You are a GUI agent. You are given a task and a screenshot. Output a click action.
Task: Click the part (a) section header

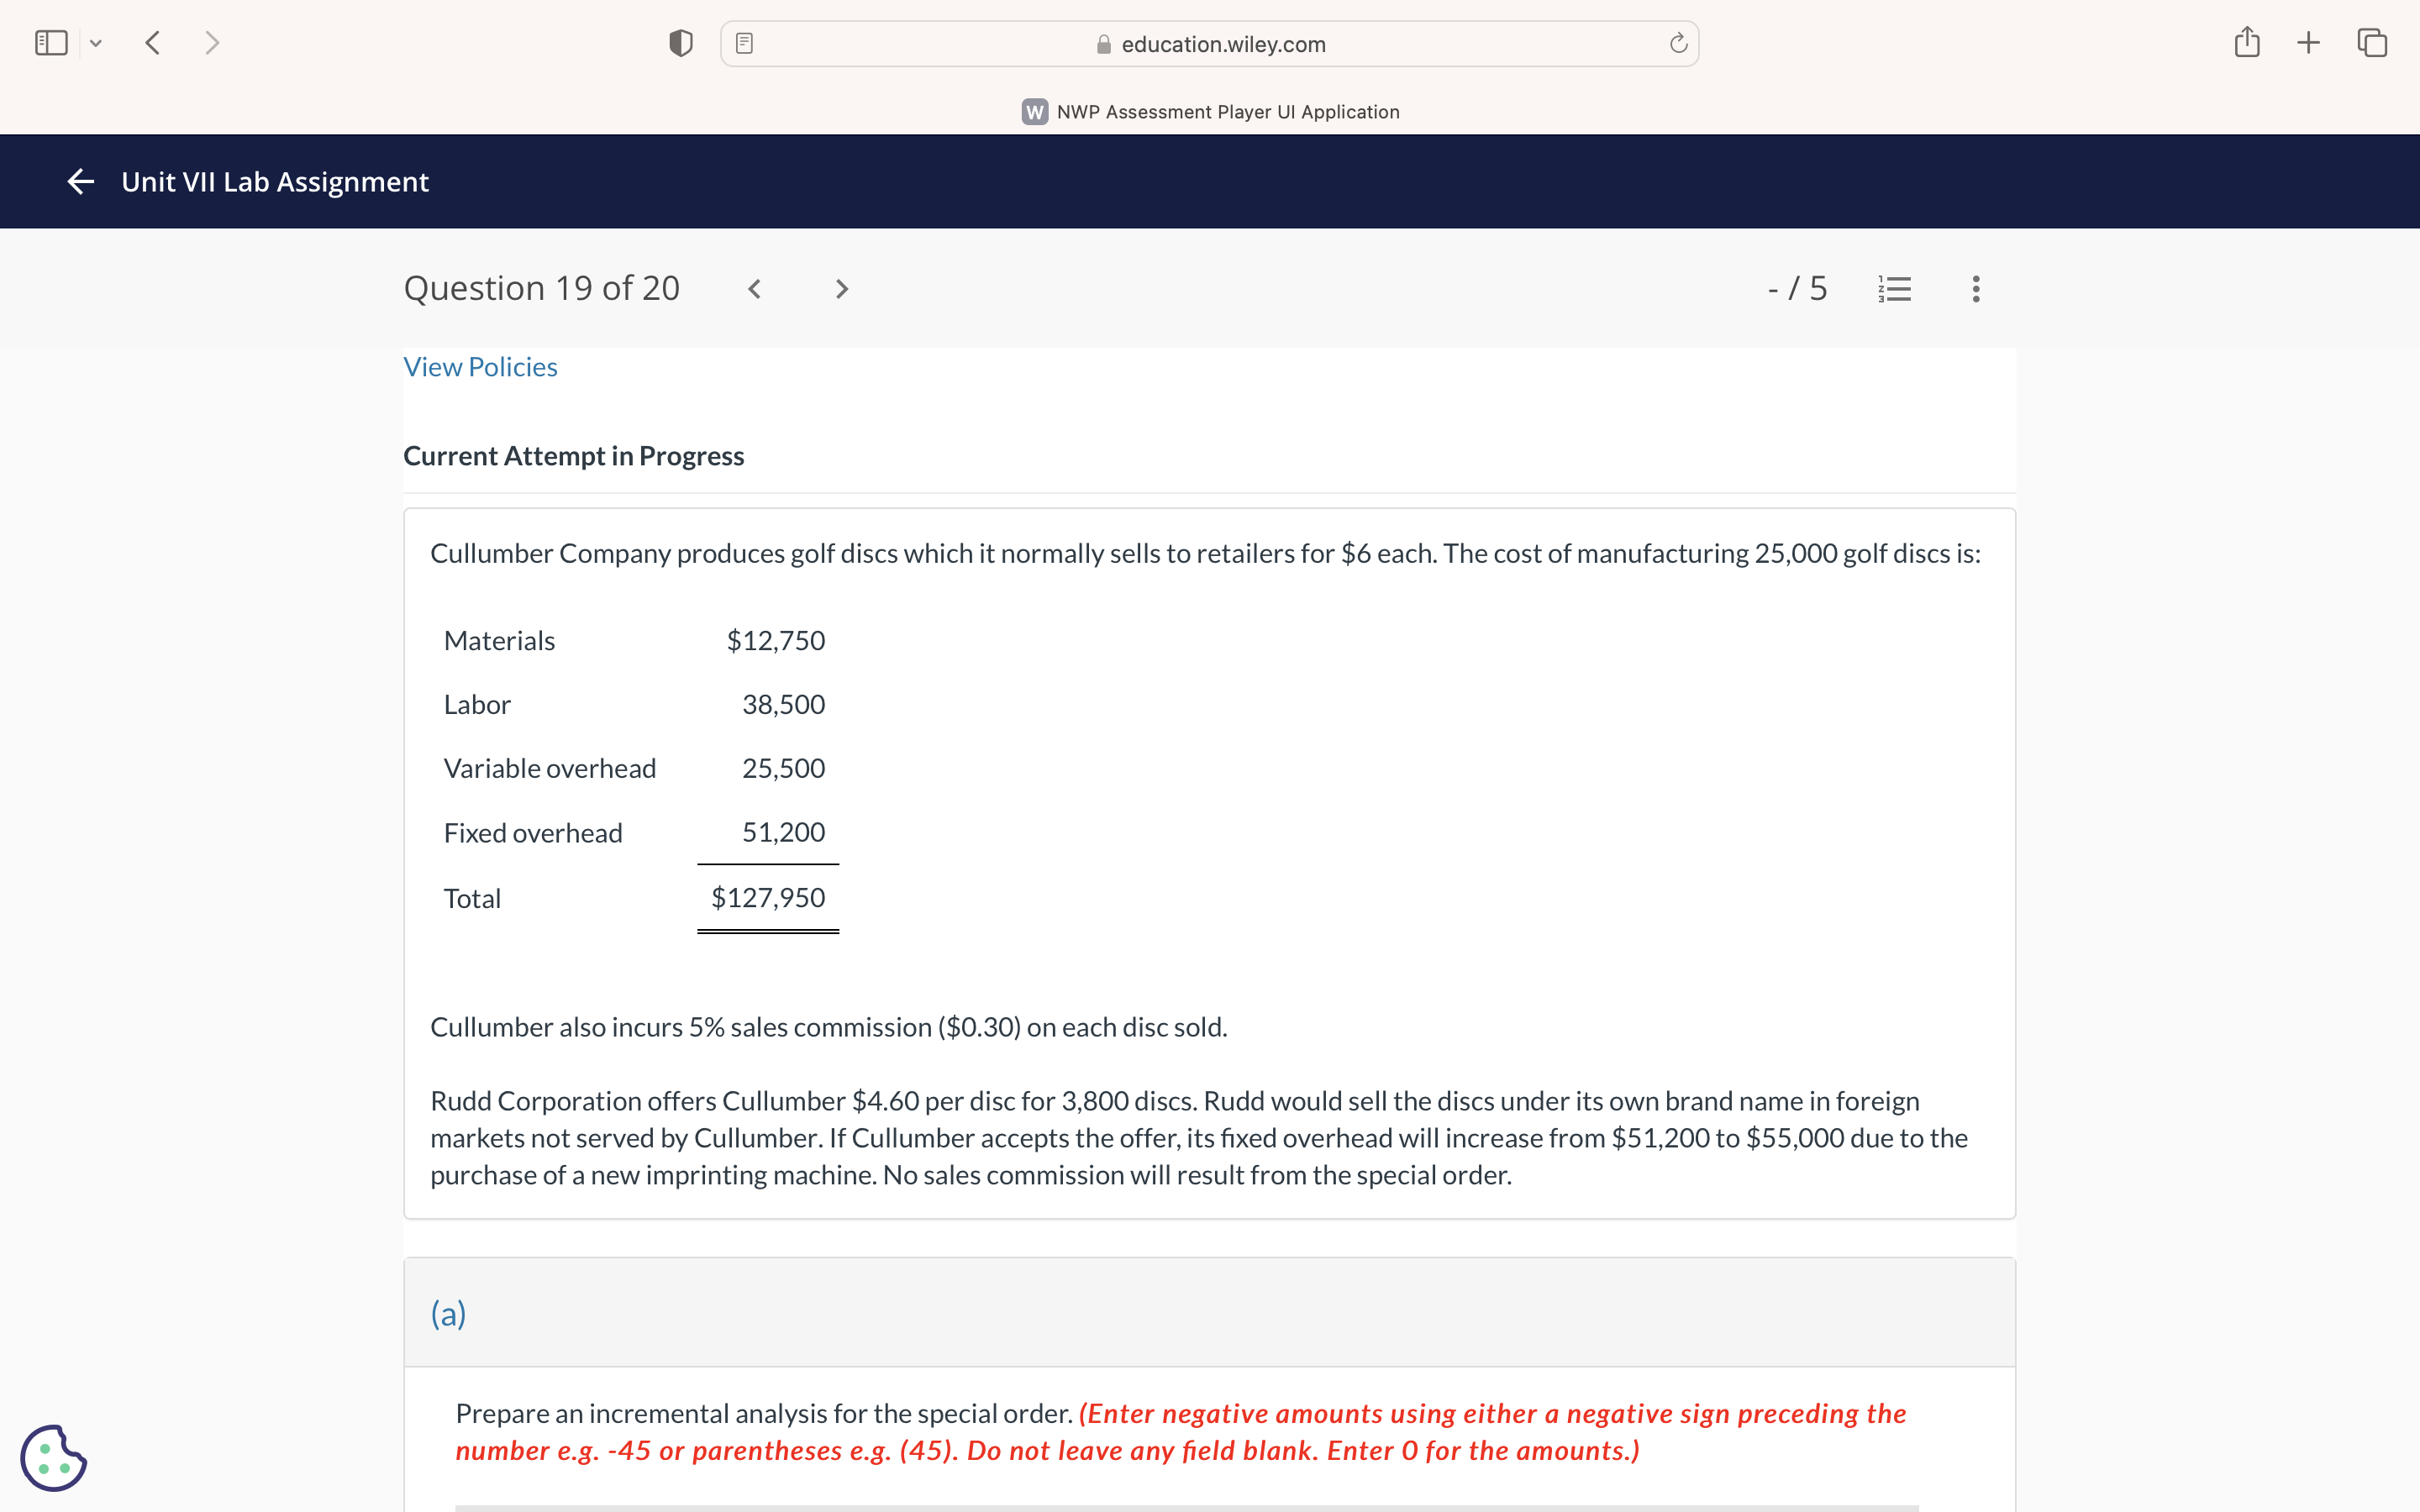point(449,1313)
